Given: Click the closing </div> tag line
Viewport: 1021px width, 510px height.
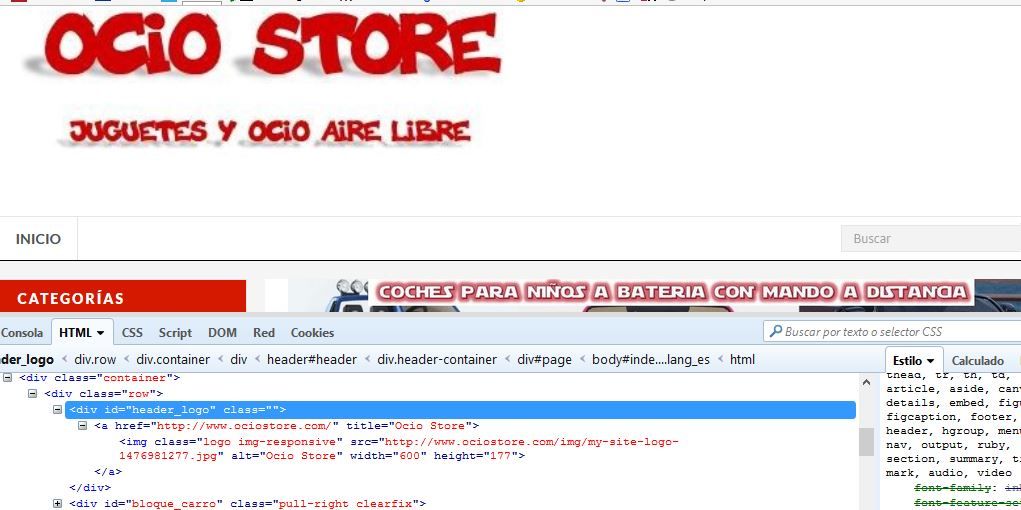Looking at the screenshot, I should click(90, 487).
